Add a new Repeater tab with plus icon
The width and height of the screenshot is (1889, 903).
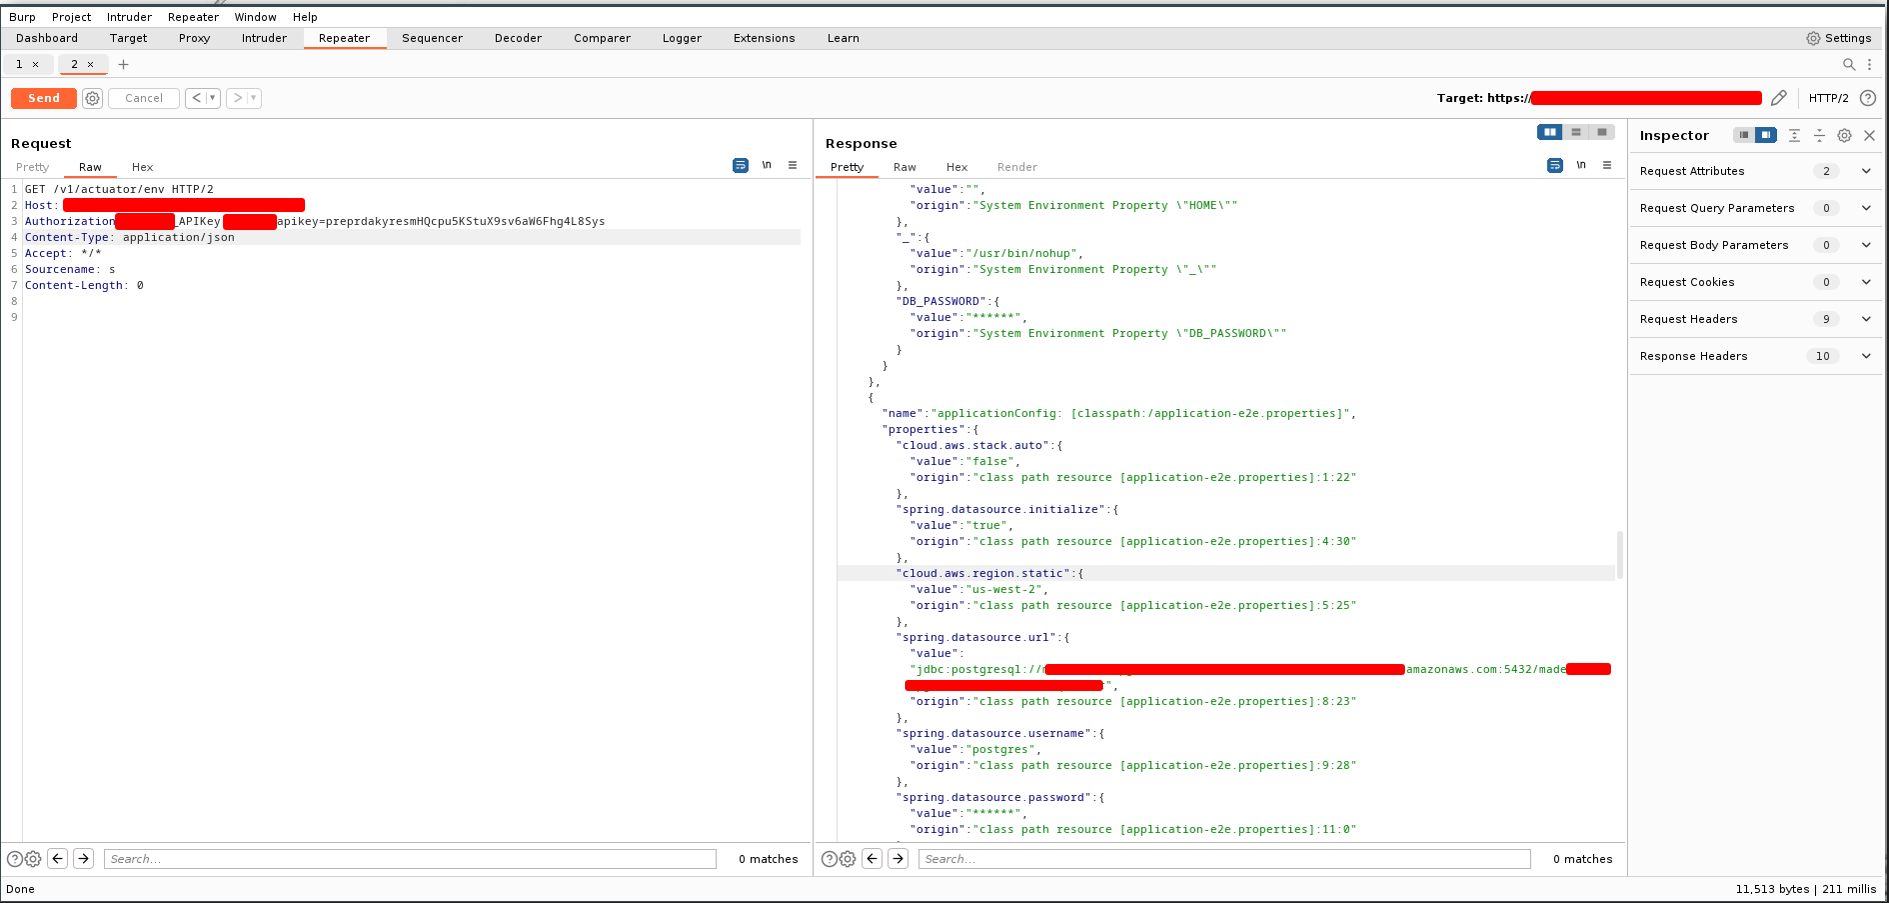tap(124, 64)
